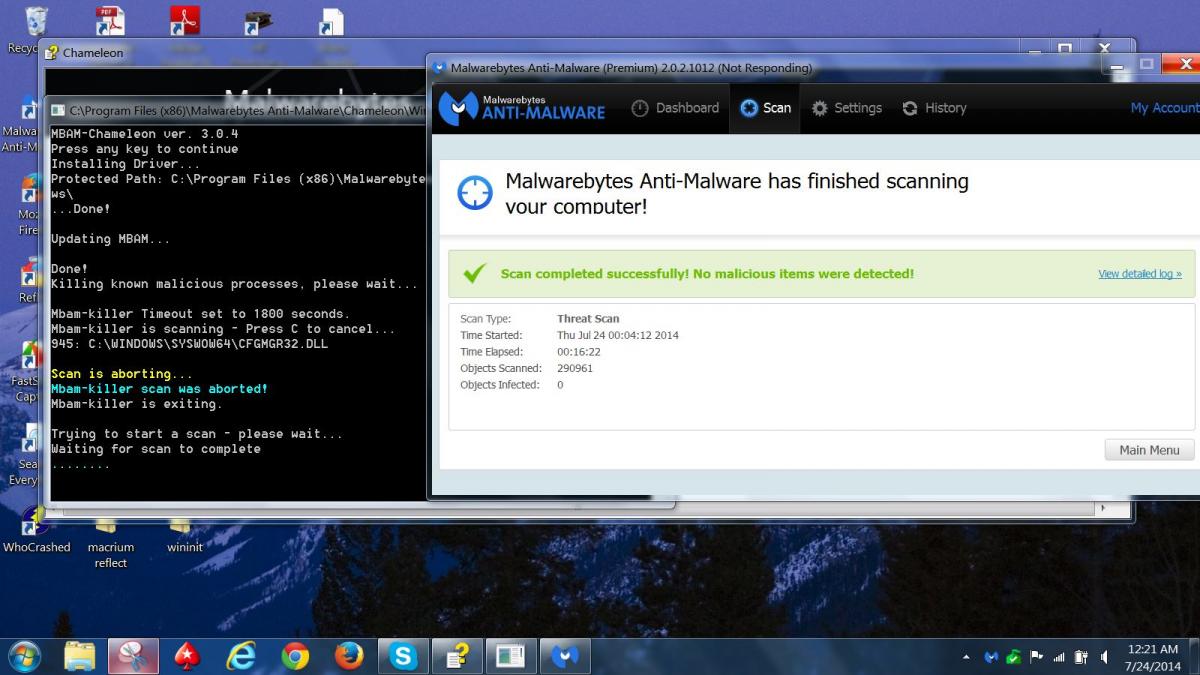Switch to the Chameleon question-mark taskbar button
This screenshot has height=675, width=1200.
pos(457,656)
